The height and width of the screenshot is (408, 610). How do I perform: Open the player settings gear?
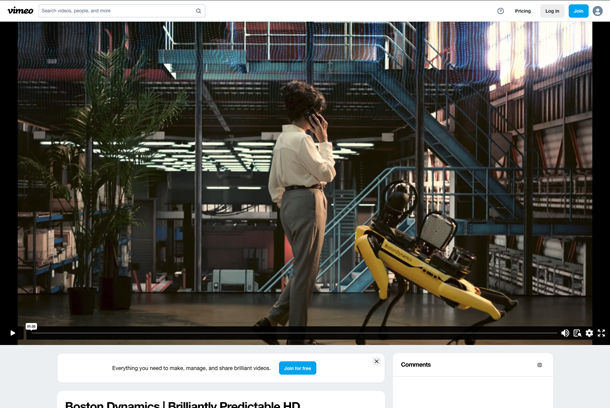point(589,333)
